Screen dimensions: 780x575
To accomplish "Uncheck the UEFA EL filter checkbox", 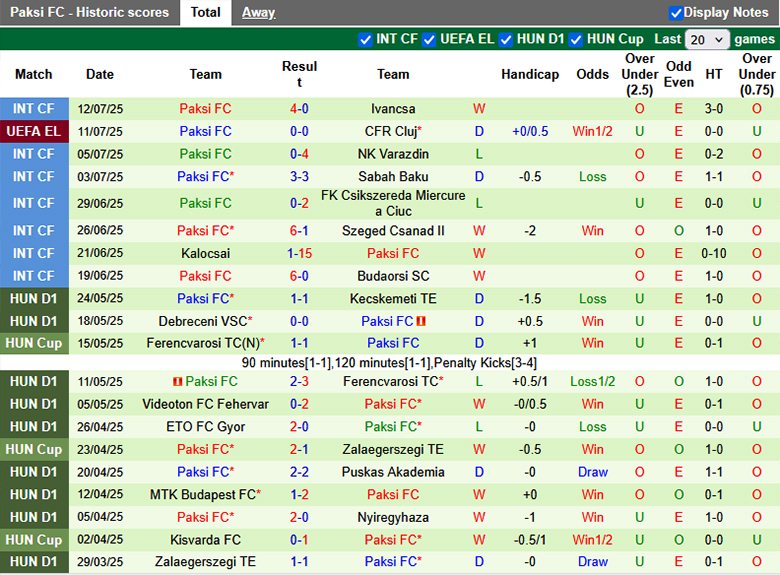I will click(x=429, y=39).
